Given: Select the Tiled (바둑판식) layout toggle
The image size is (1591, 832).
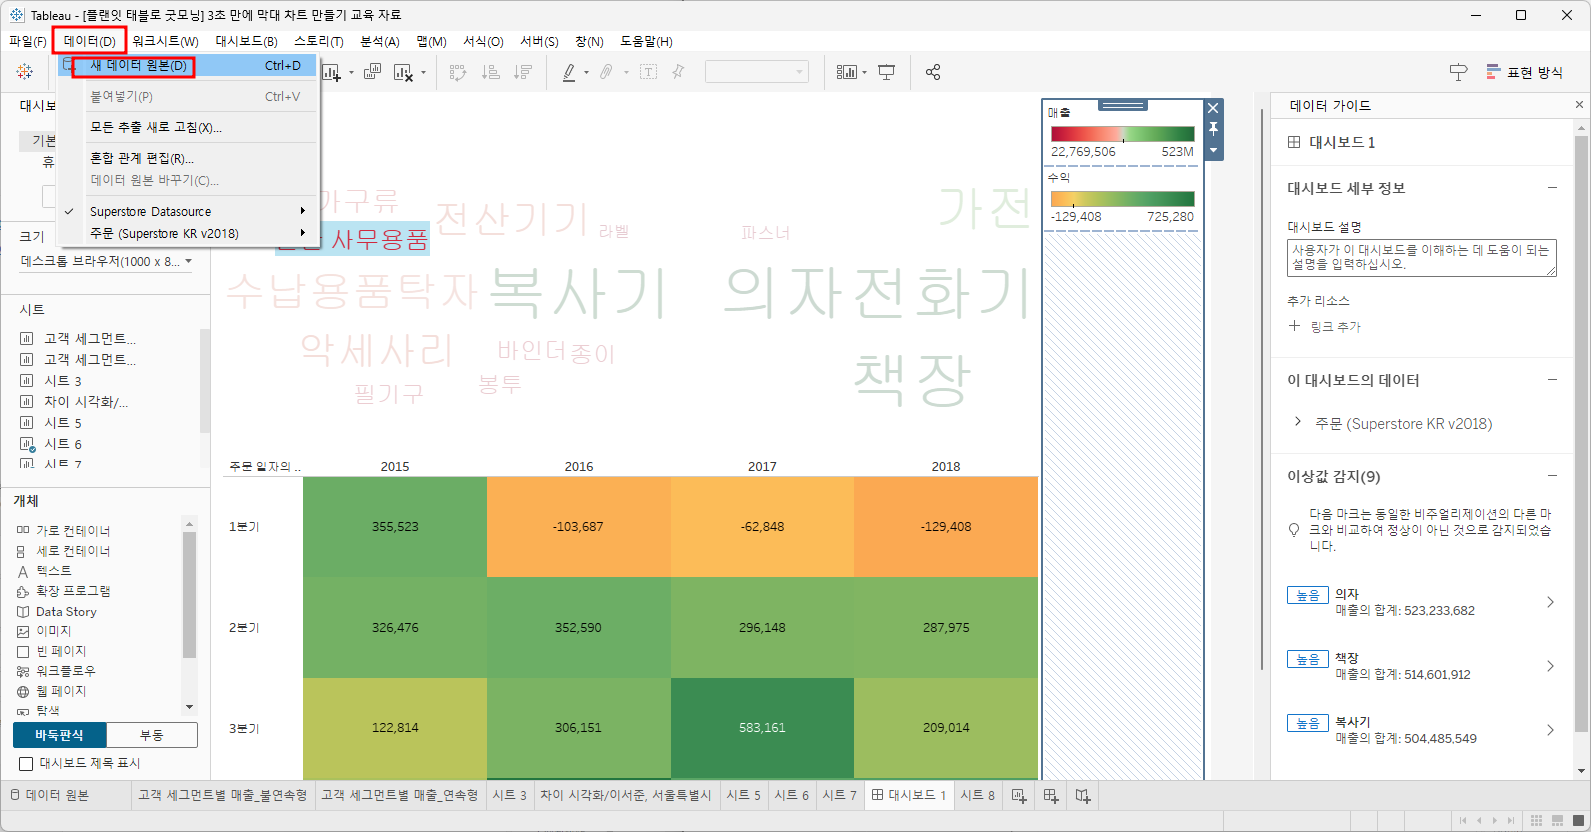Looking at the screenshot, I should pyautogui.click(x=59, y=735).
